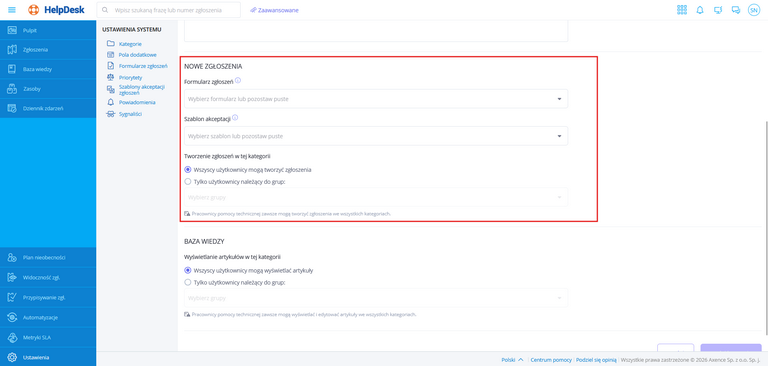Click the Przypisywanie zgł. sidebar icon
This screenshot has width=768, height=366.
pyautogui.click(x=12, y=297)
